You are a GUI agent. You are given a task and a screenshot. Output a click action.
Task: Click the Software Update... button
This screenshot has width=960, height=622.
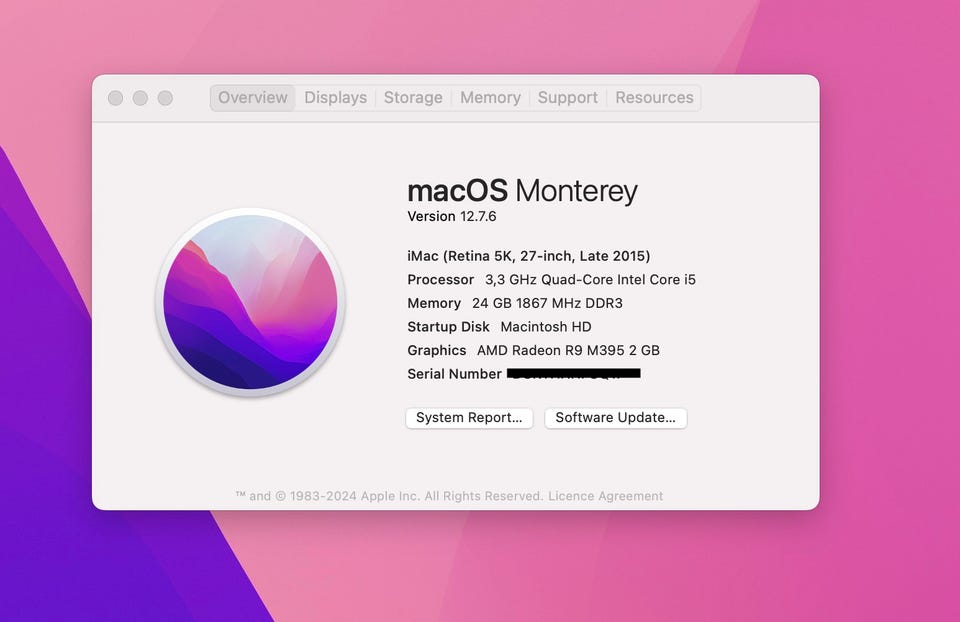point(615,418)
